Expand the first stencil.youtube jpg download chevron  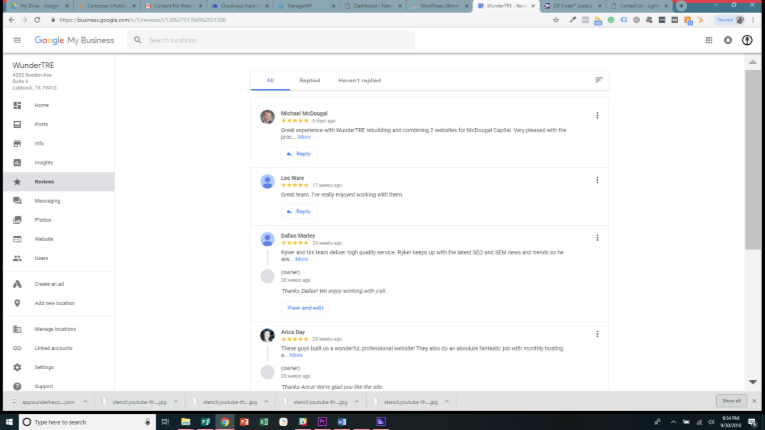tap(176, 402)
